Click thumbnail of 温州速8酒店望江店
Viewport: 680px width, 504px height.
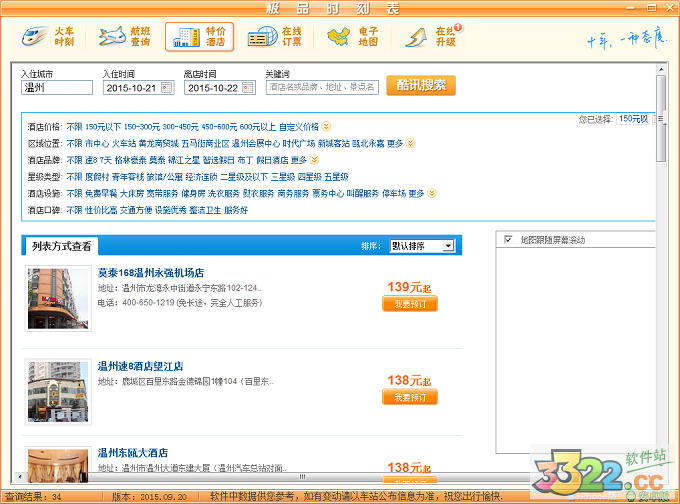pyautogui.click(x=58, y=392)
